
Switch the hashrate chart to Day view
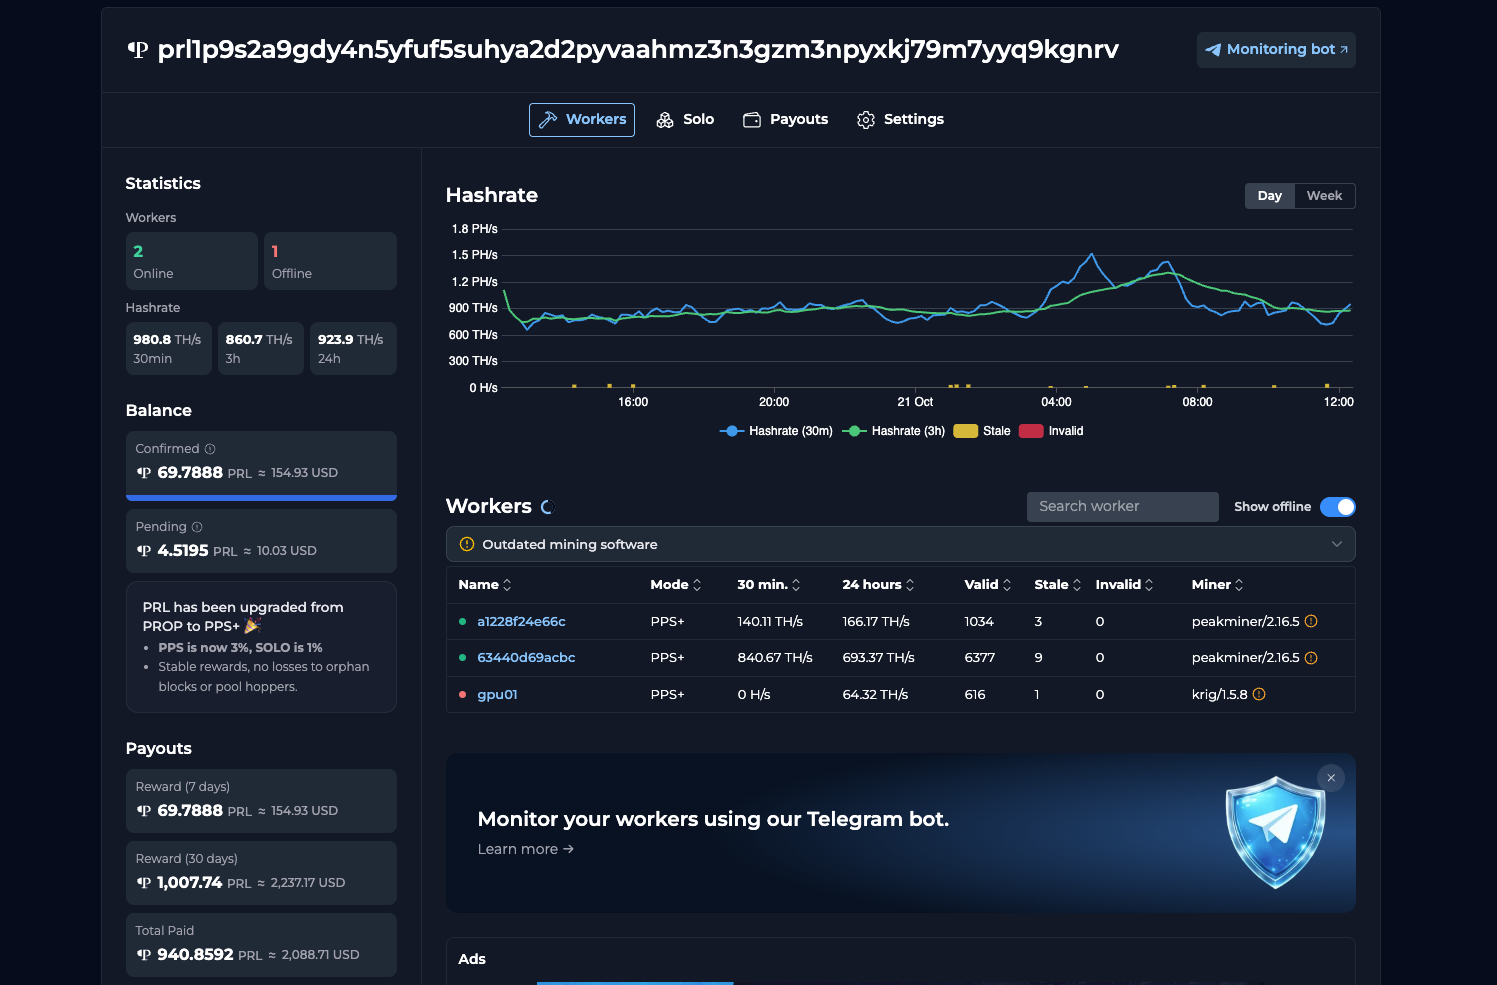pos(1270,196)
